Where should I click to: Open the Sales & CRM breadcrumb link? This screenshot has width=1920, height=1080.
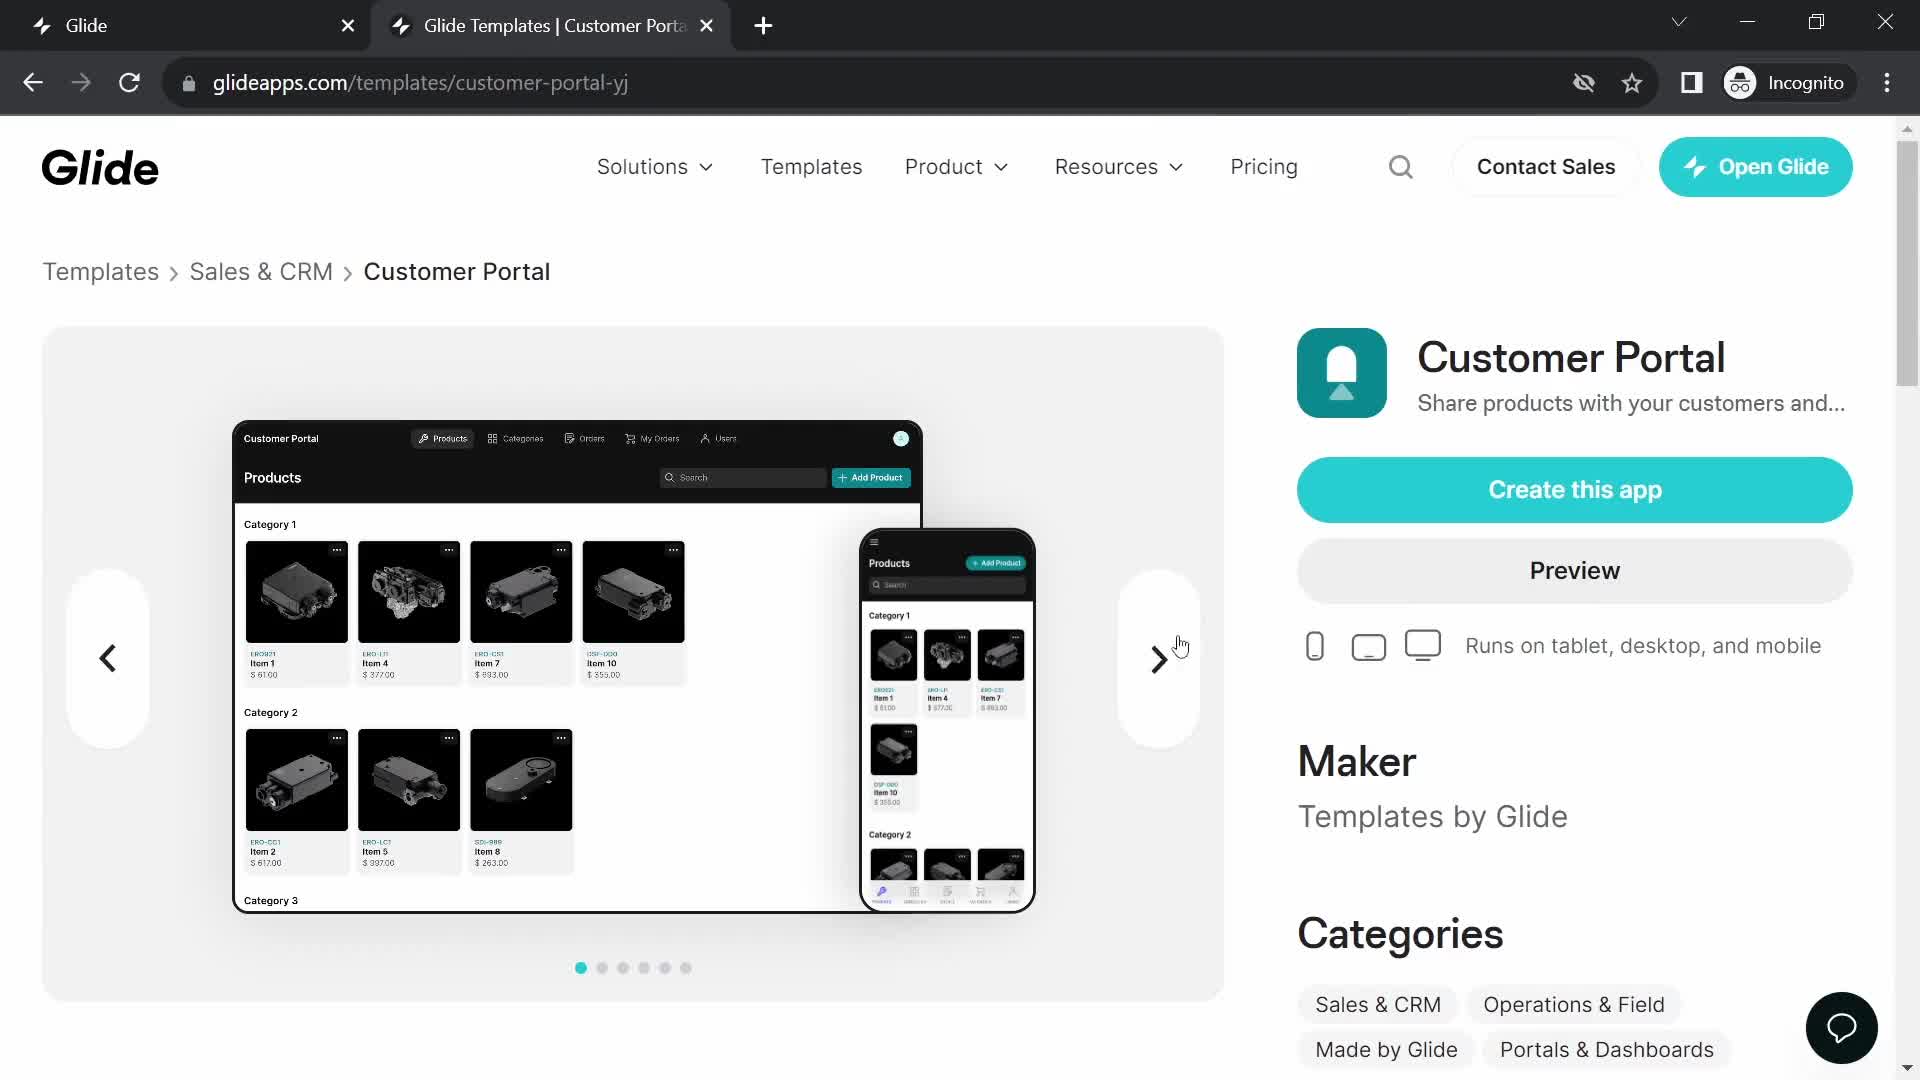261,272
